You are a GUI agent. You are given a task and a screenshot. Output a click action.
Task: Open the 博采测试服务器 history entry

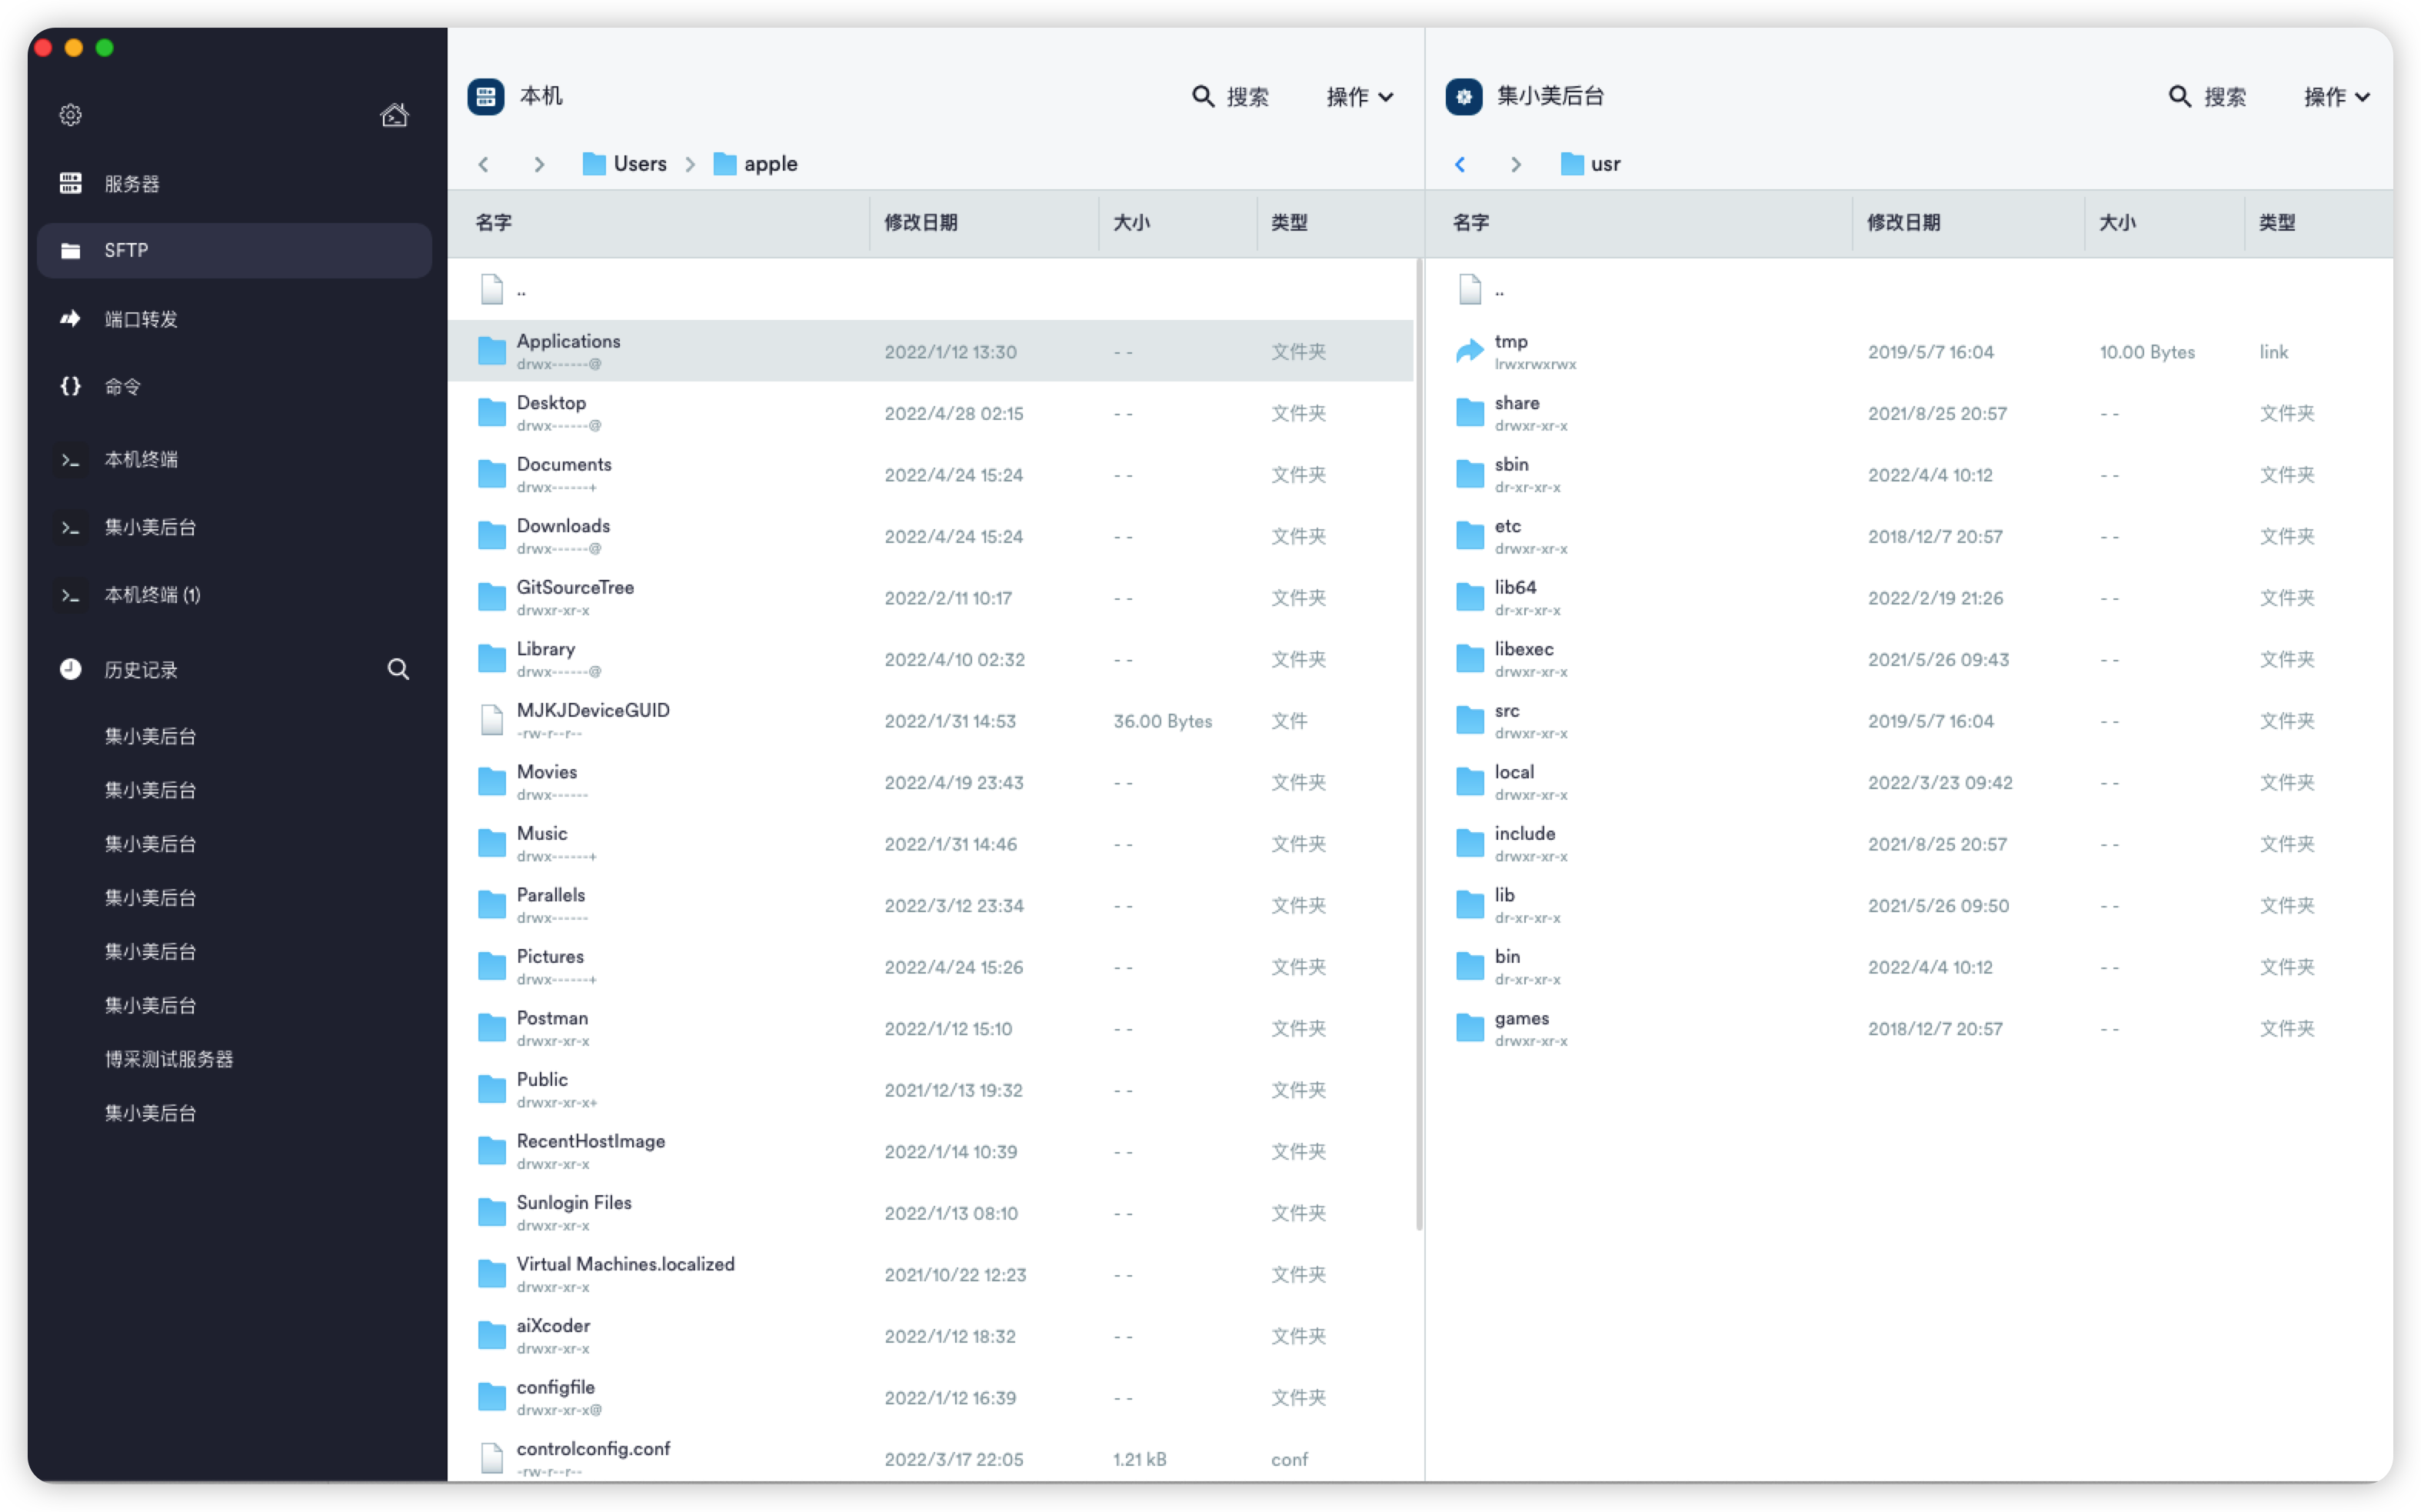tap(168, 1059)
